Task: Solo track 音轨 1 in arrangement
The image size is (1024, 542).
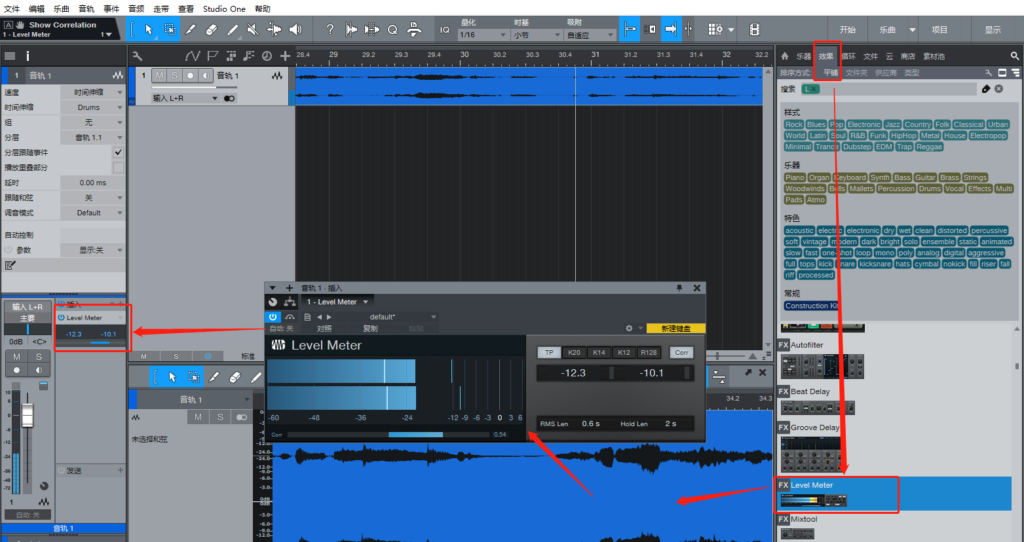Action: click(174, 76)
